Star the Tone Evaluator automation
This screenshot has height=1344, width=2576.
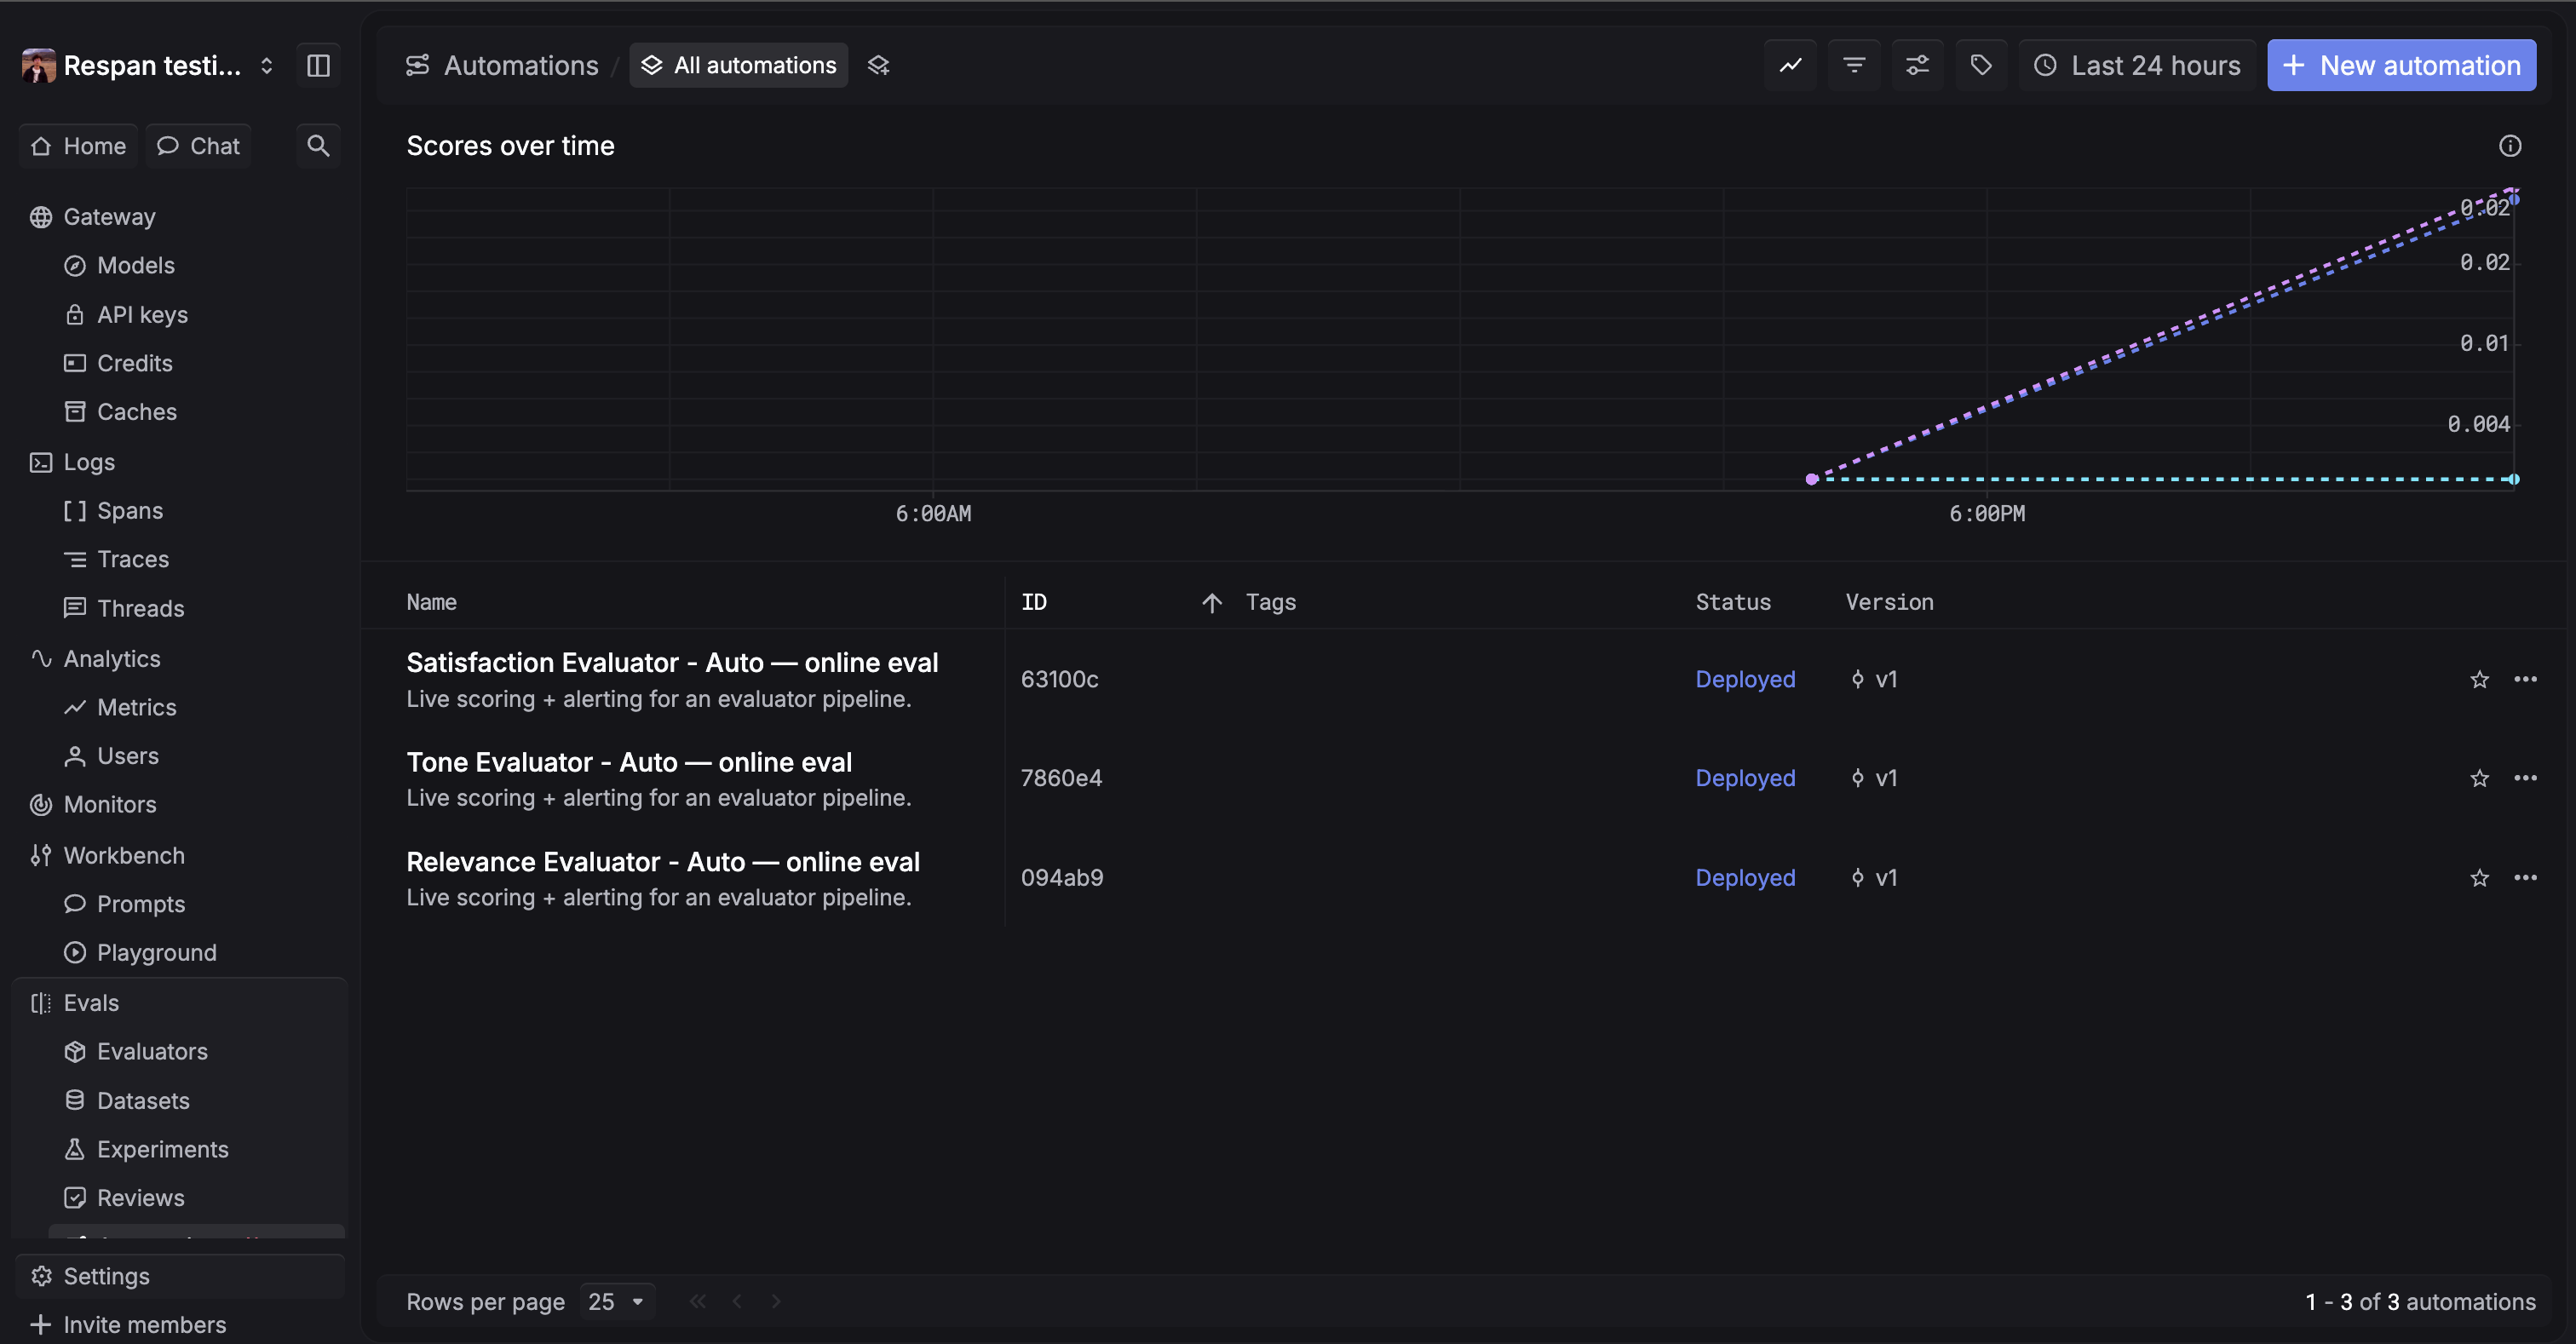coord(2479,779)
